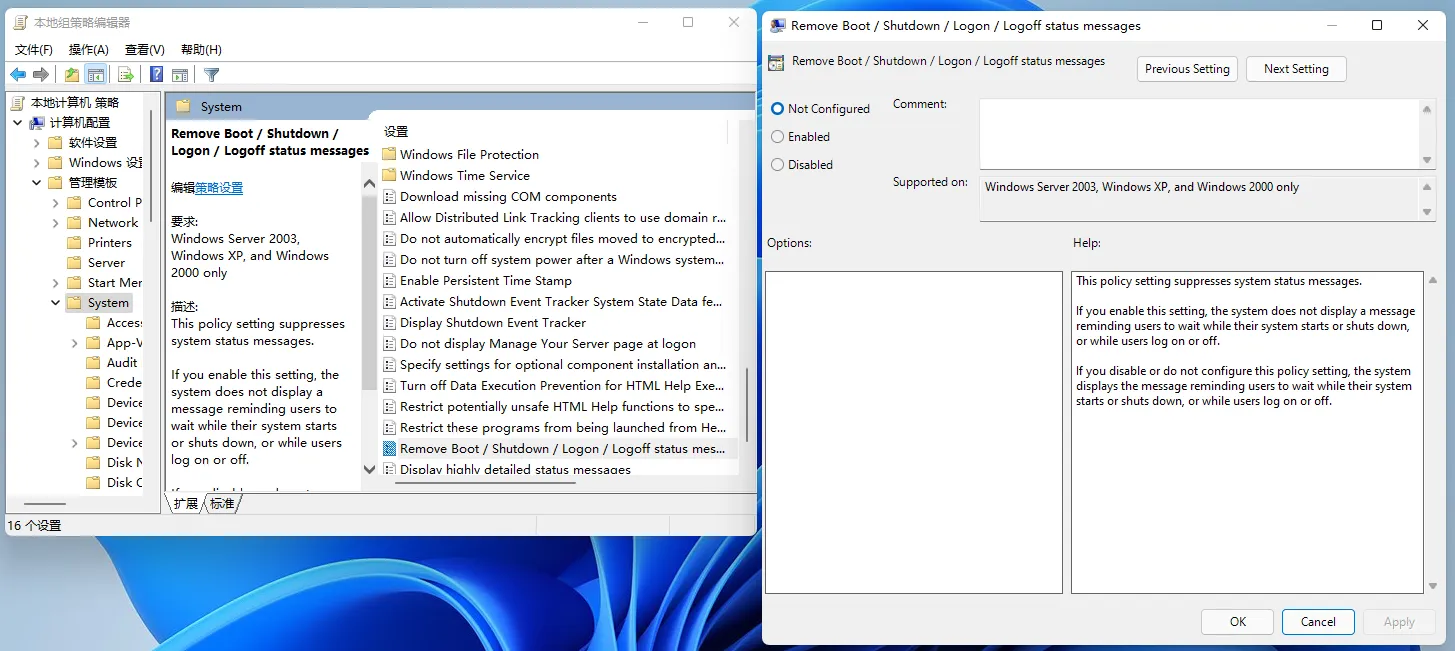
Task: Open Help via the blue question mark icon
Action: (156, 75)
